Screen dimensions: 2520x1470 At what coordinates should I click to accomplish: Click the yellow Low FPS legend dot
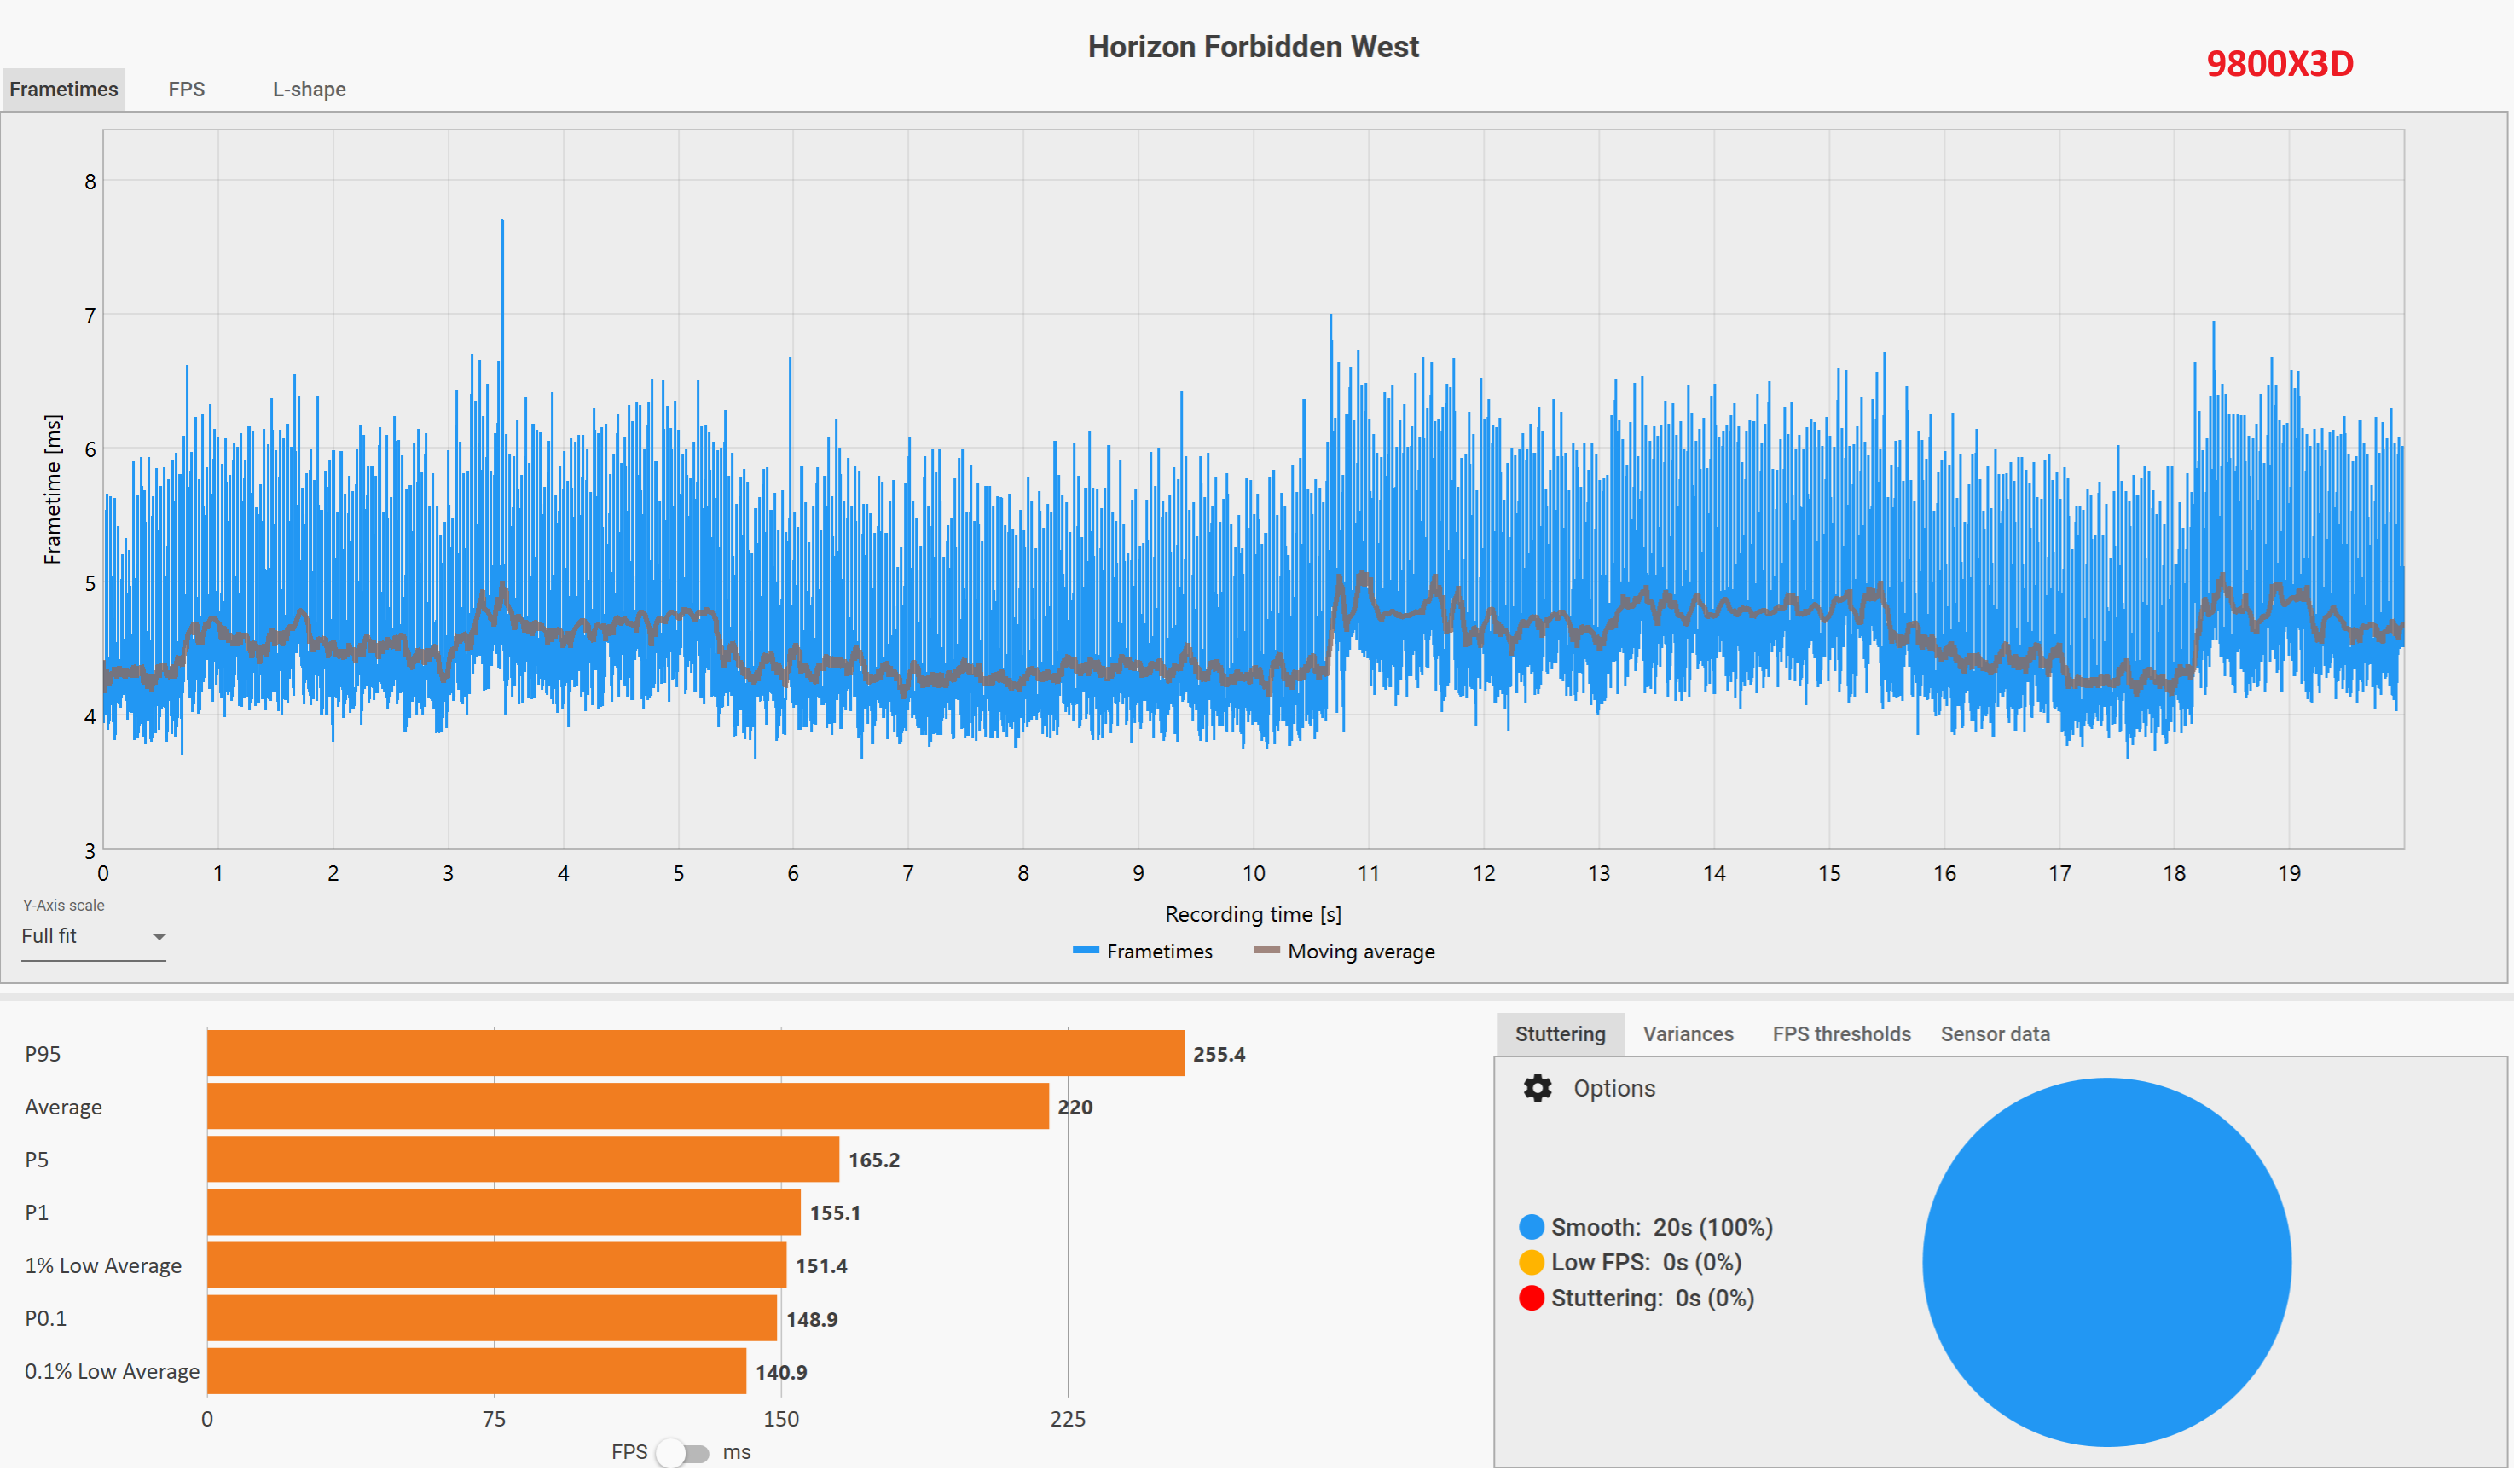point(1531,1262)
